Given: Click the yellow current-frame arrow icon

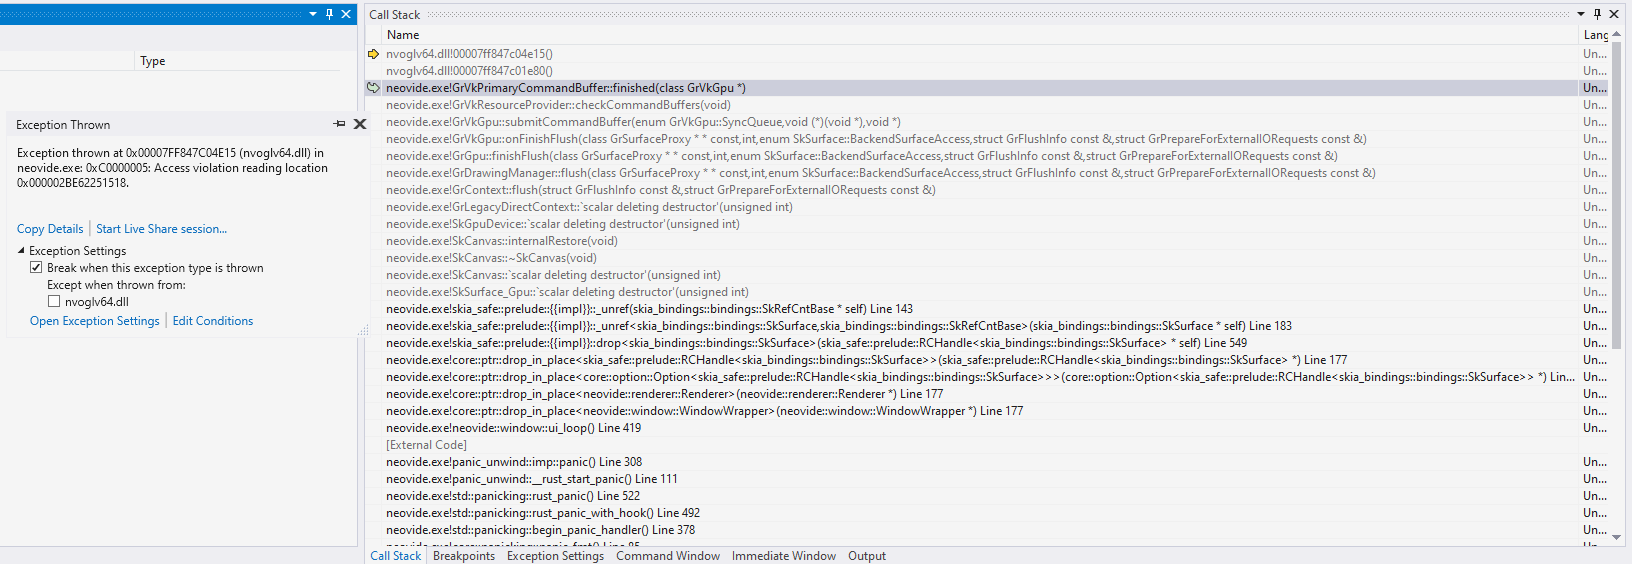Looking at the screenshot, I should point(374,54).
